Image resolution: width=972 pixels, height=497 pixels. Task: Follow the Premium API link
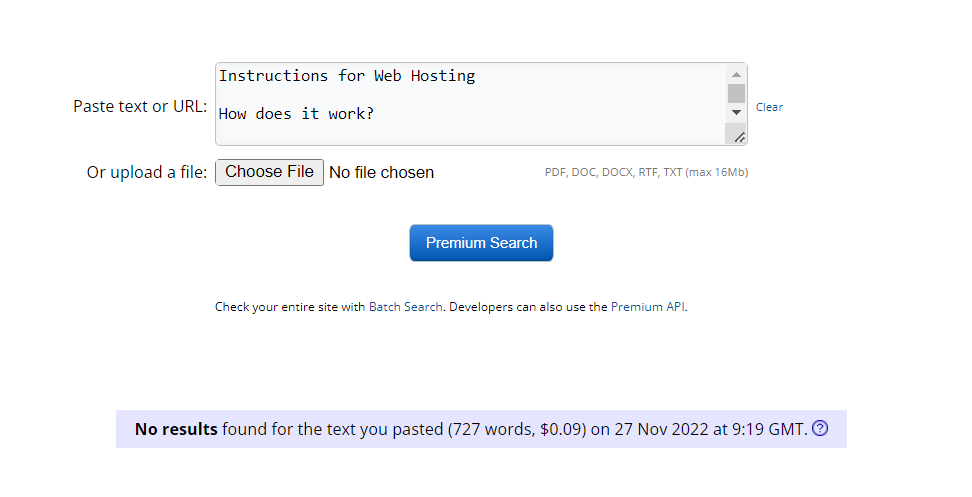coord(648,307)
